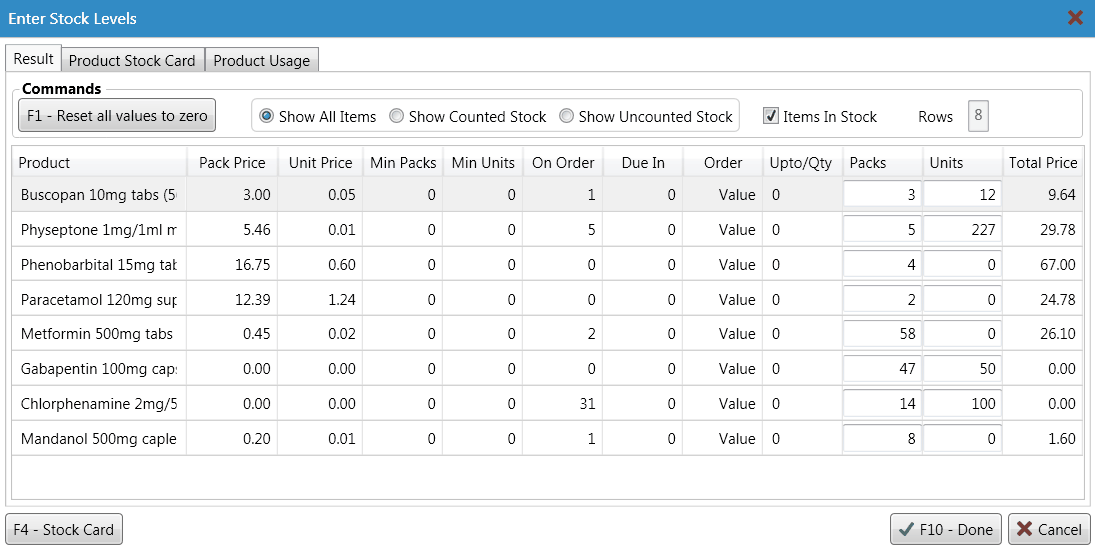Edit the Units field for Chlorphenamine 2mg/5
Viewport: 1095px width, 551px height.
(x=962, y=404)
